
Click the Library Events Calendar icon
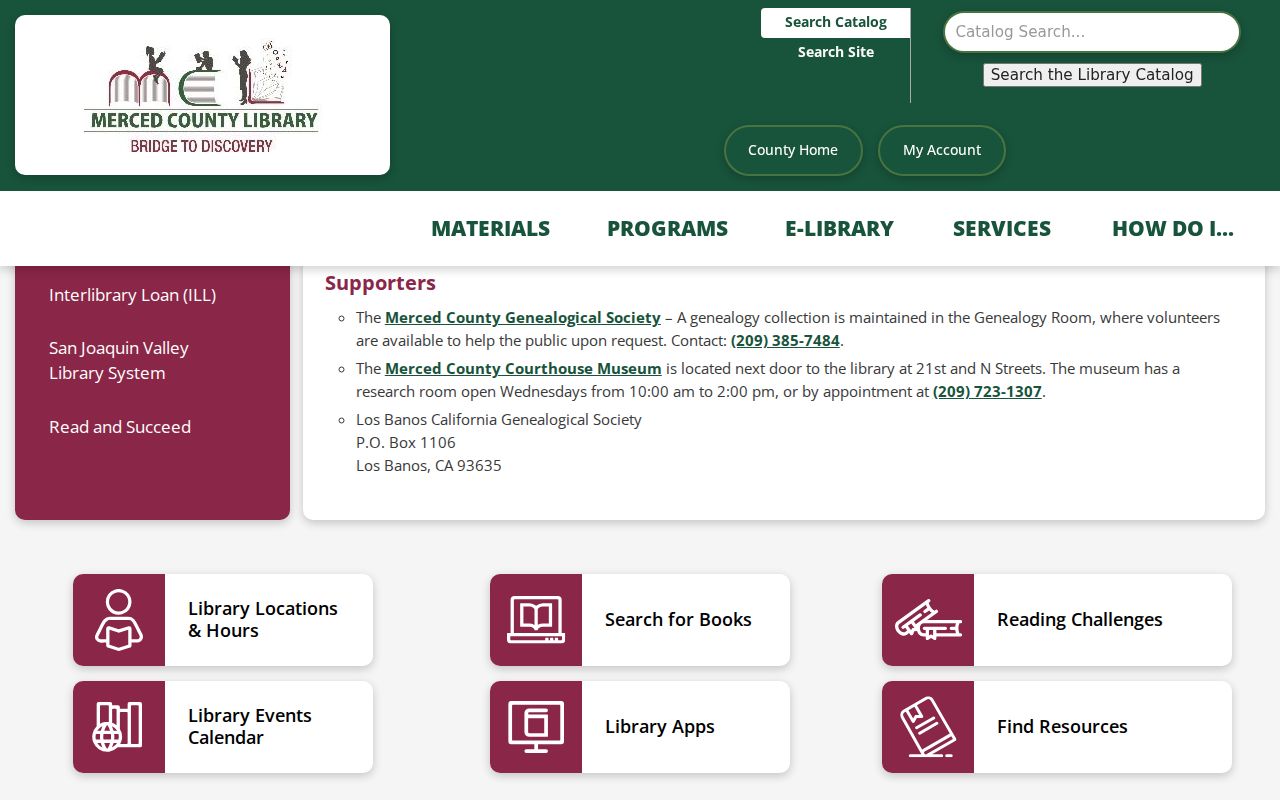[119, 727]
